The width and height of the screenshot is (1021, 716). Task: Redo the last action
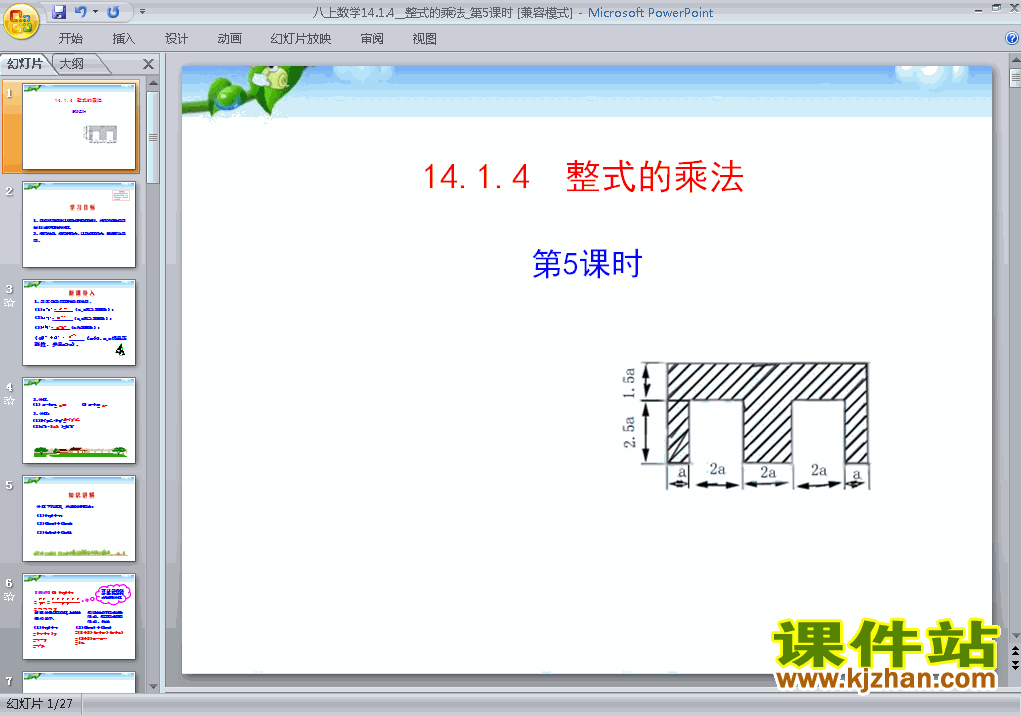click(x=113, y=12)
